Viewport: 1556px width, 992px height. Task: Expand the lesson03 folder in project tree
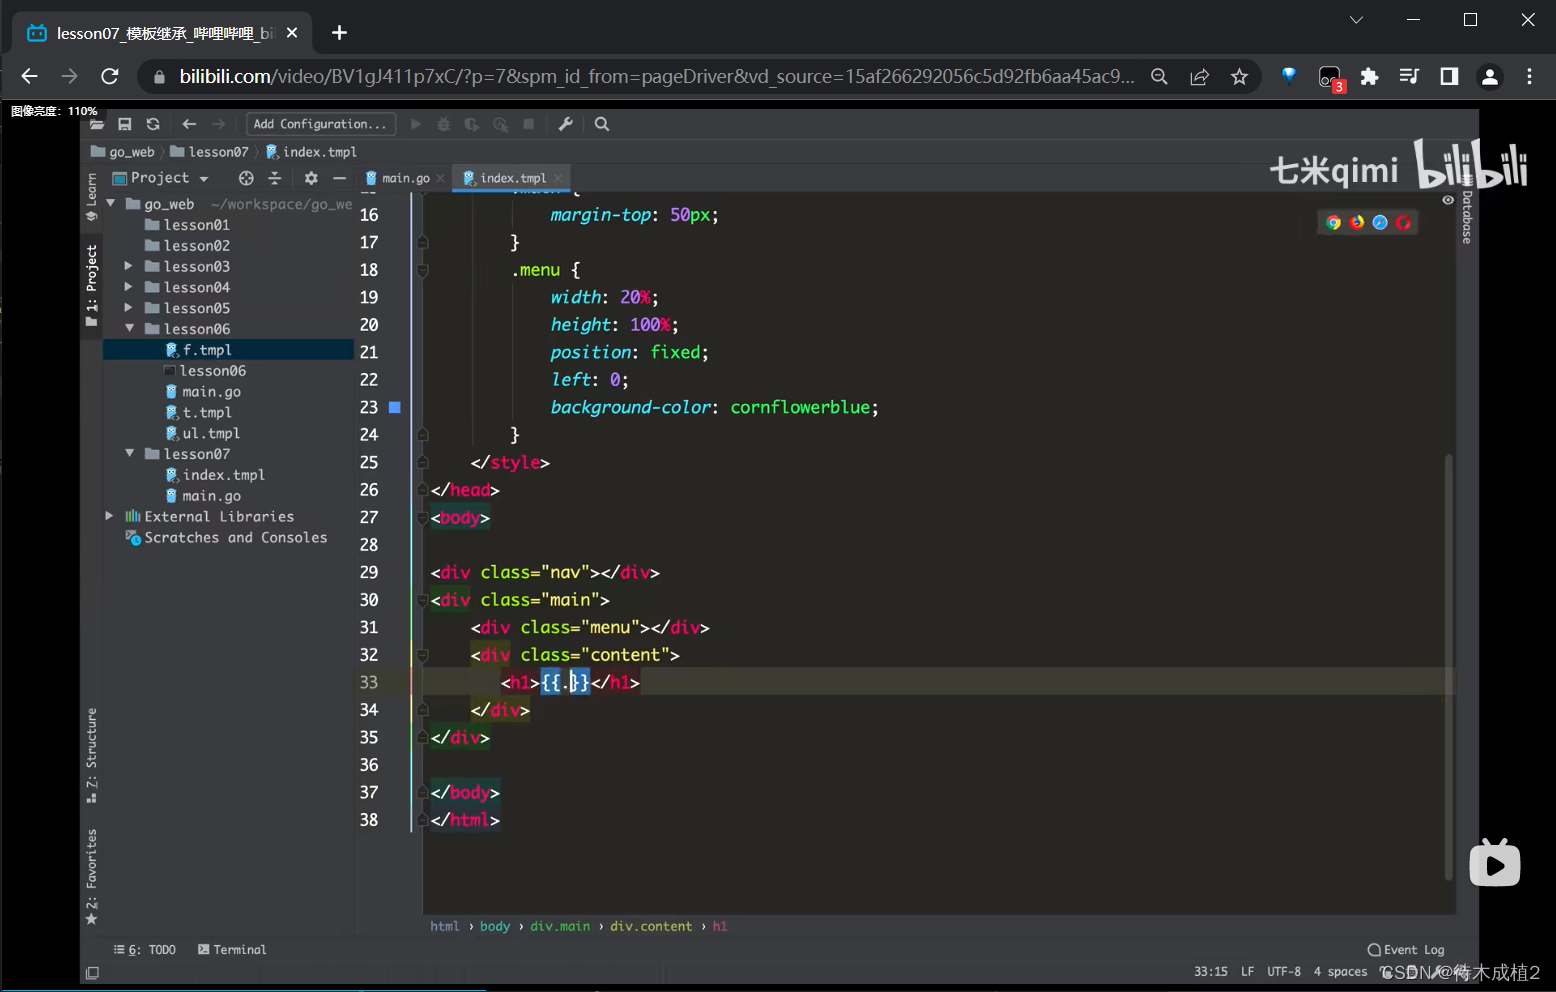(128, 266)
